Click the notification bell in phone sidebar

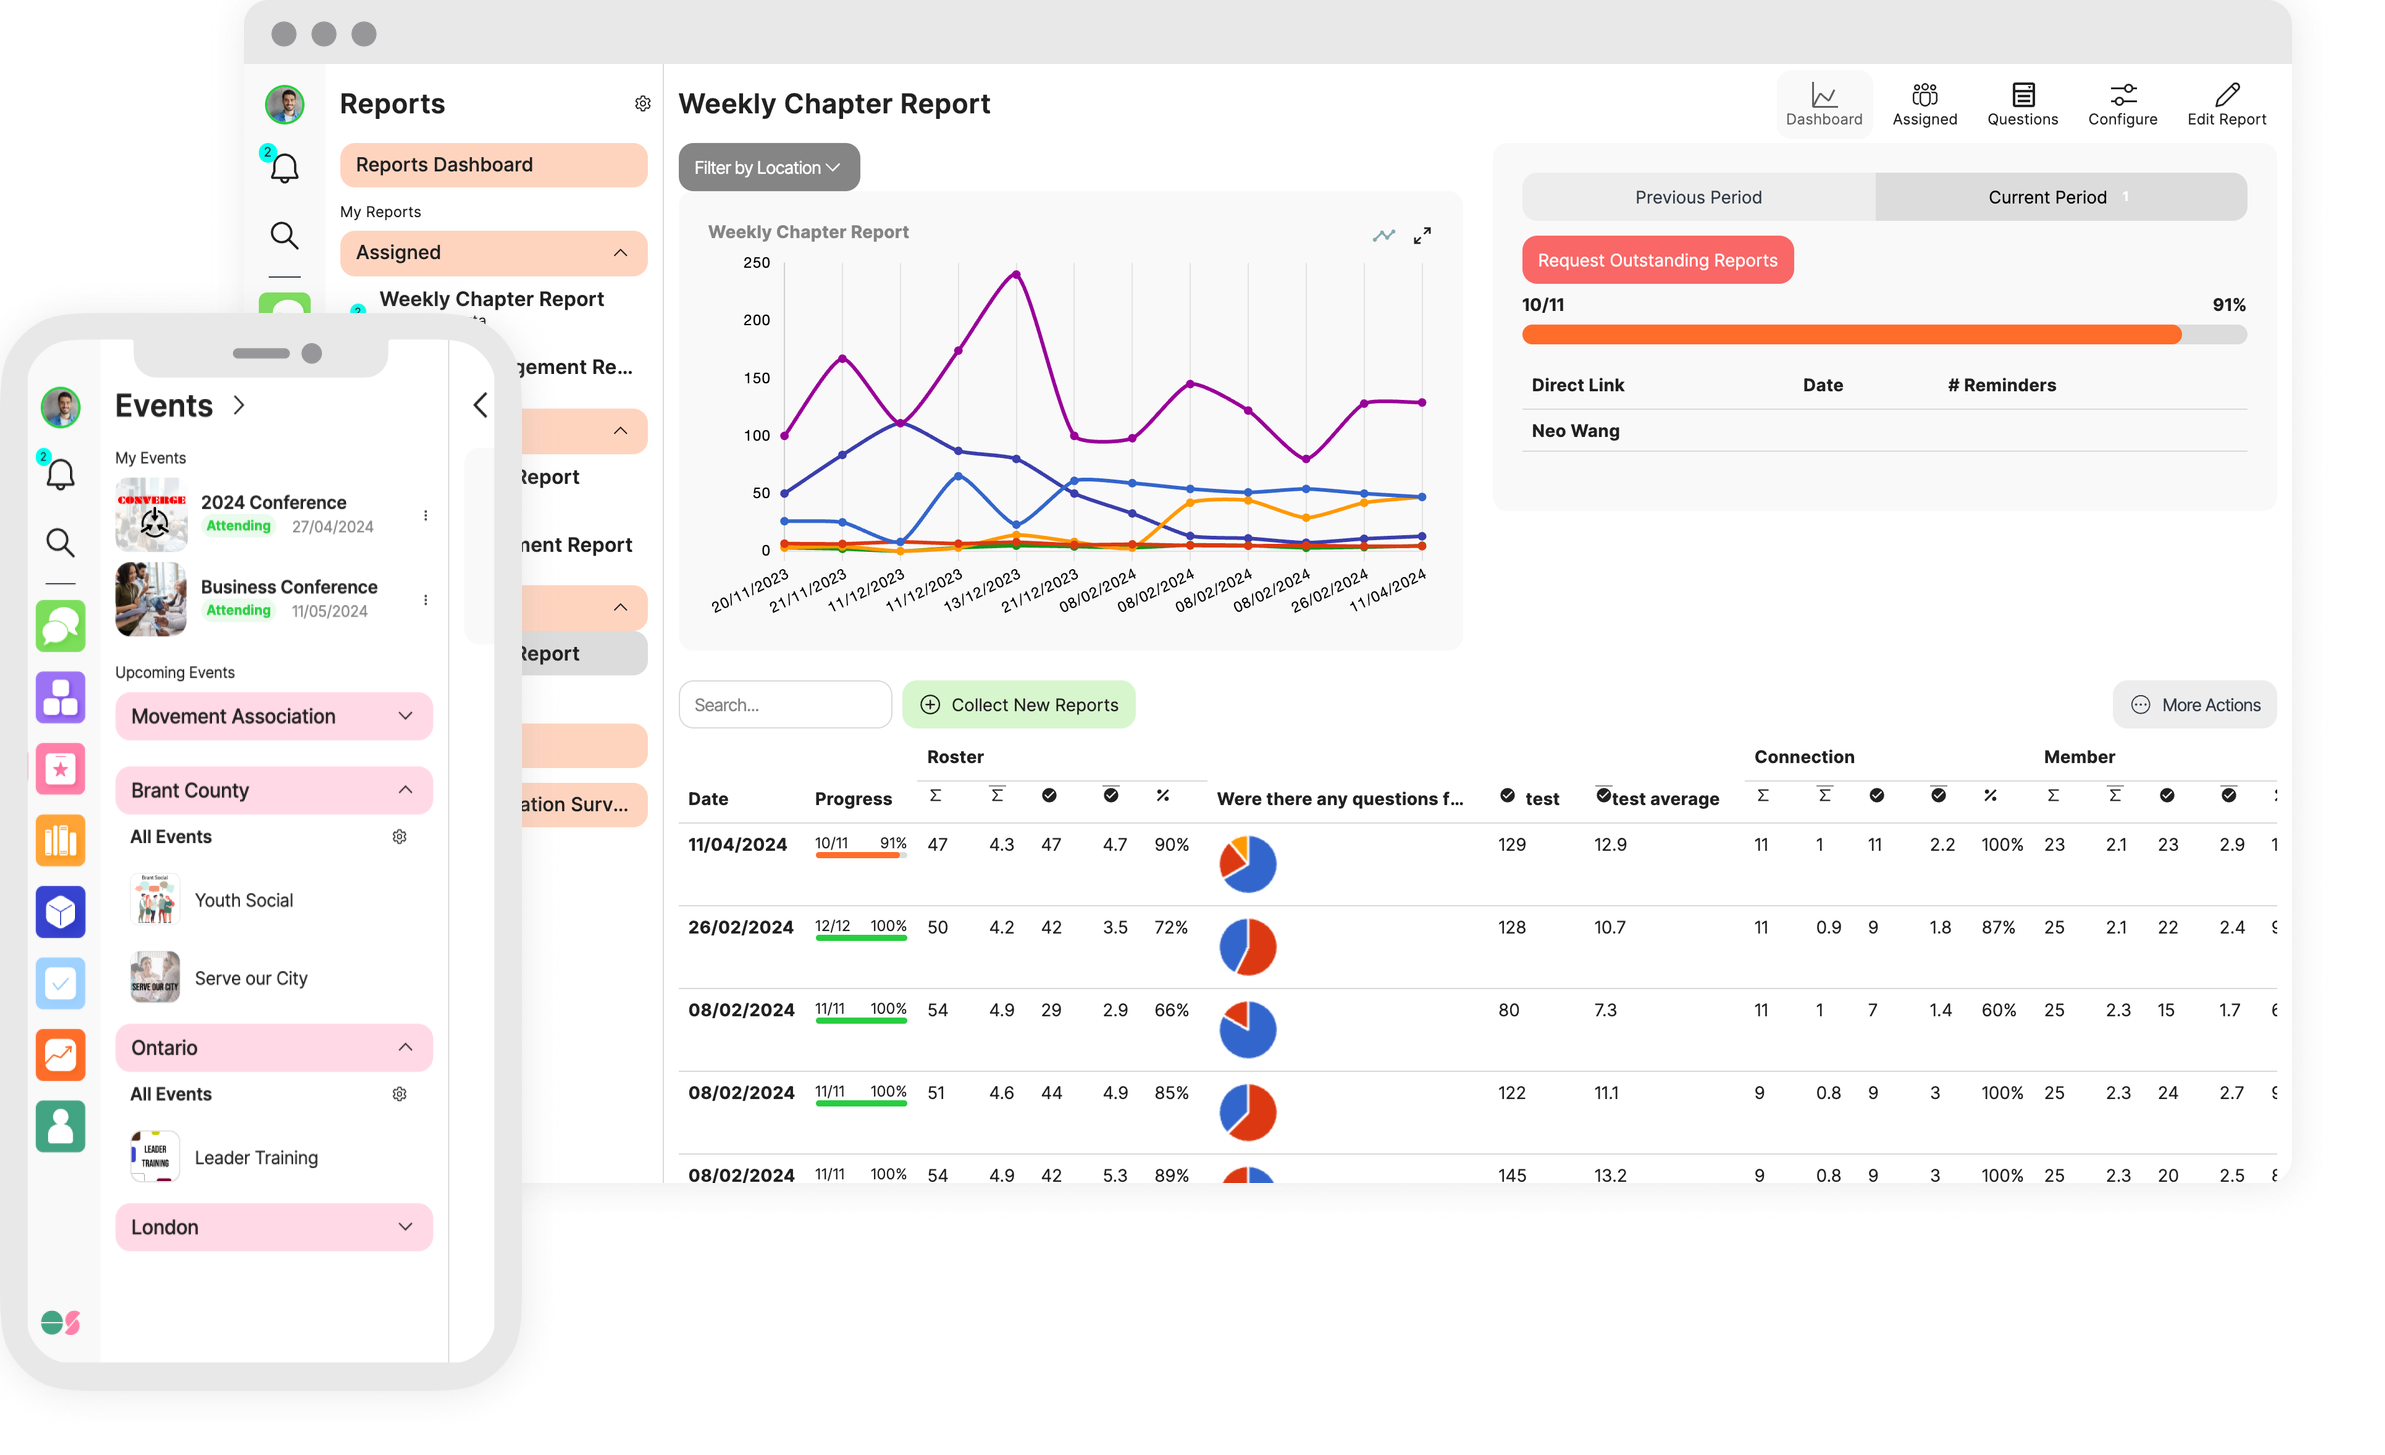[x=60, y=474]
